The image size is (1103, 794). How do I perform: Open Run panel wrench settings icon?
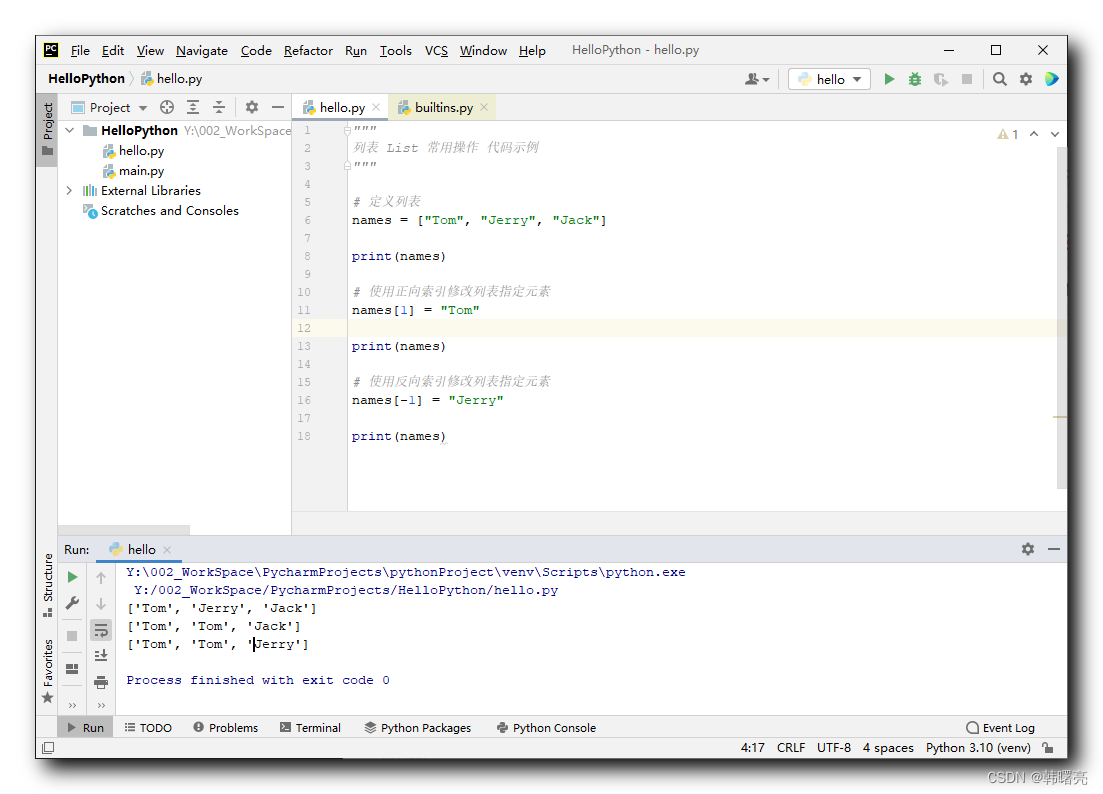(72, 603)
